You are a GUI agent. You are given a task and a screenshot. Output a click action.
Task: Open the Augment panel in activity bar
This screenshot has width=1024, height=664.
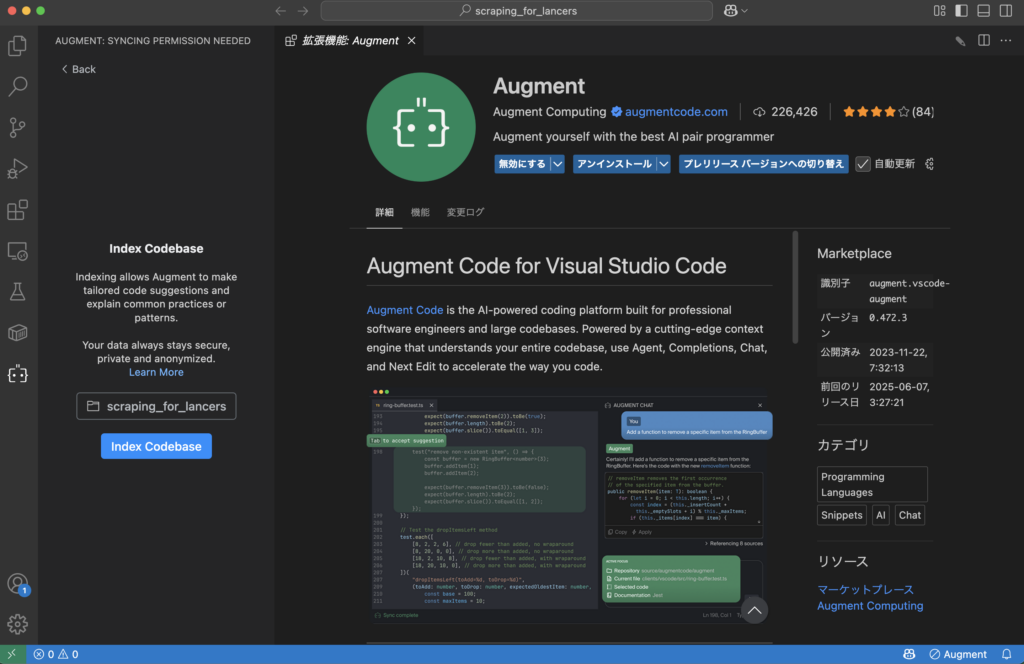click(x=17, y=374)
